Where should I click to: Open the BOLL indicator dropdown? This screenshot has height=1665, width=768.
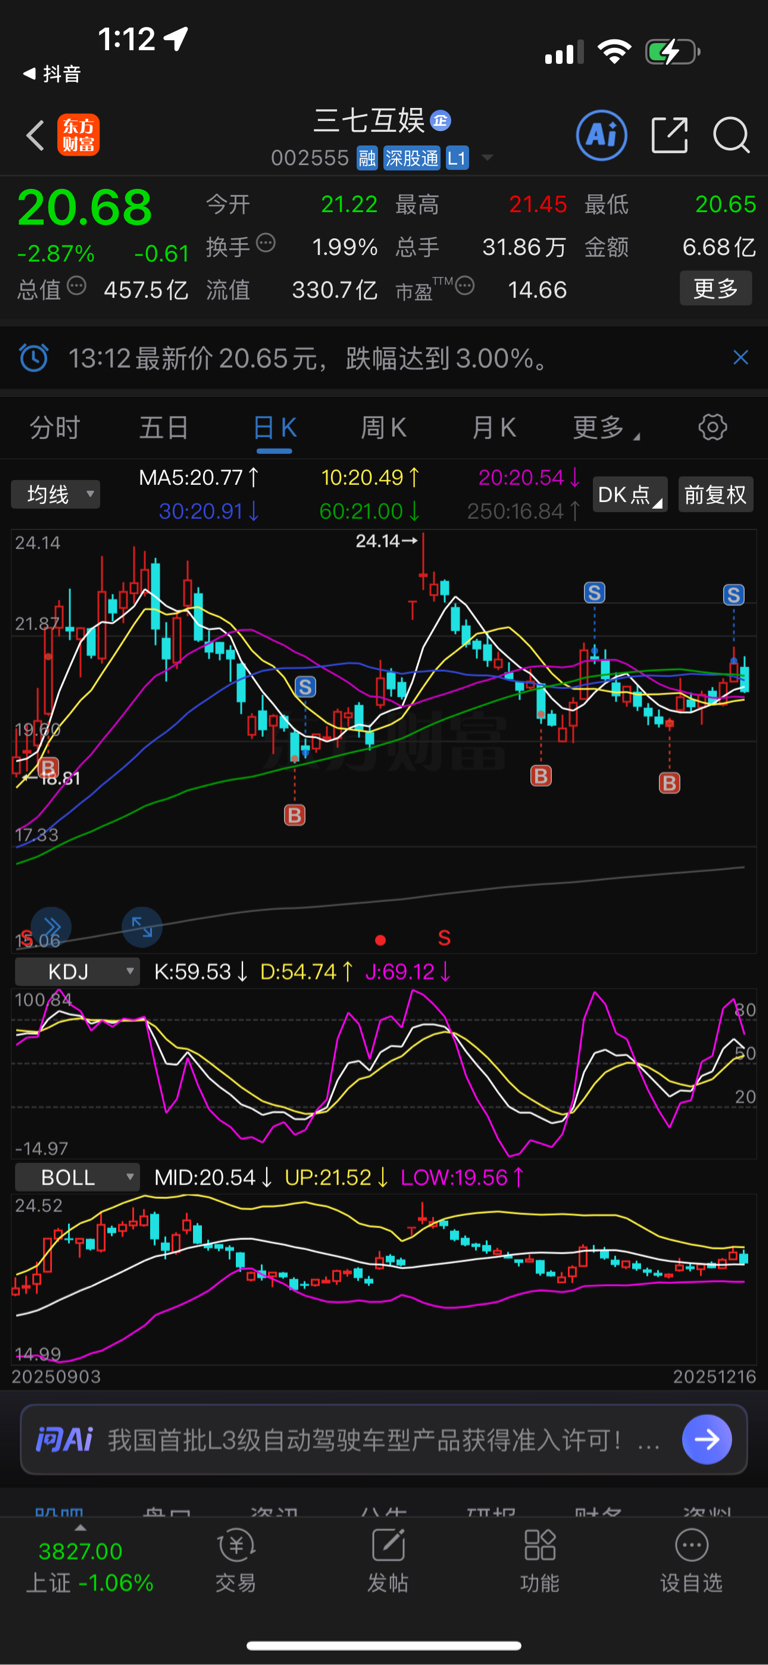tap(77, 1177)
